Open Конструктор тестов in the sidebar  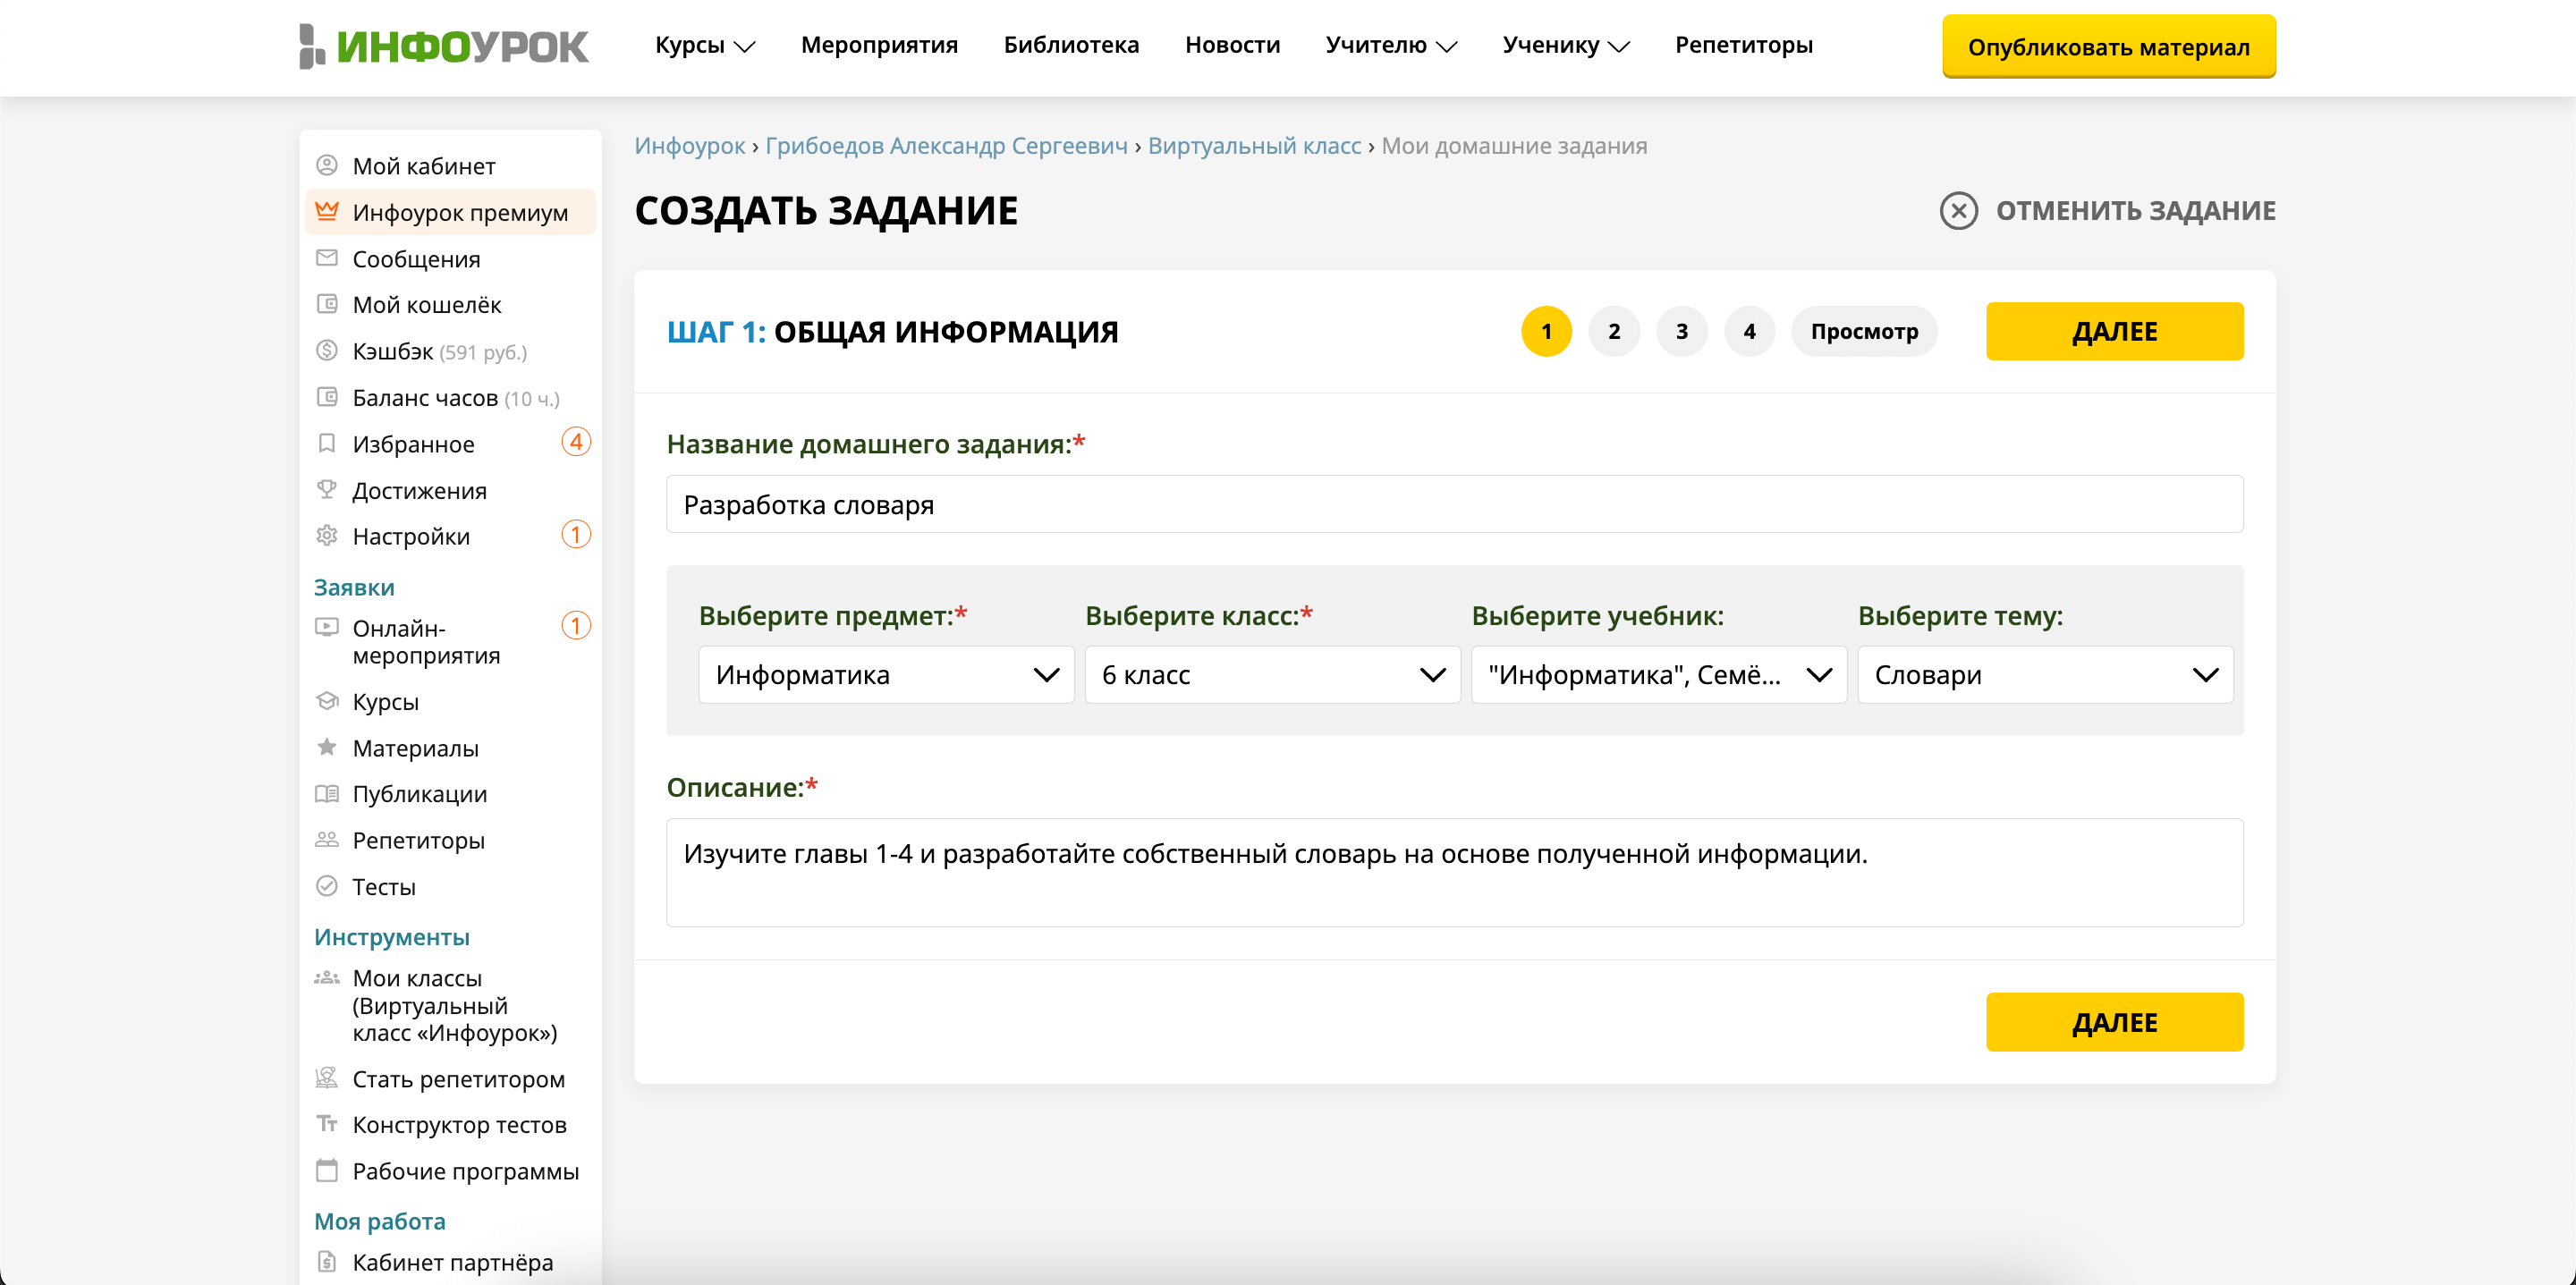coord(459,1125)
